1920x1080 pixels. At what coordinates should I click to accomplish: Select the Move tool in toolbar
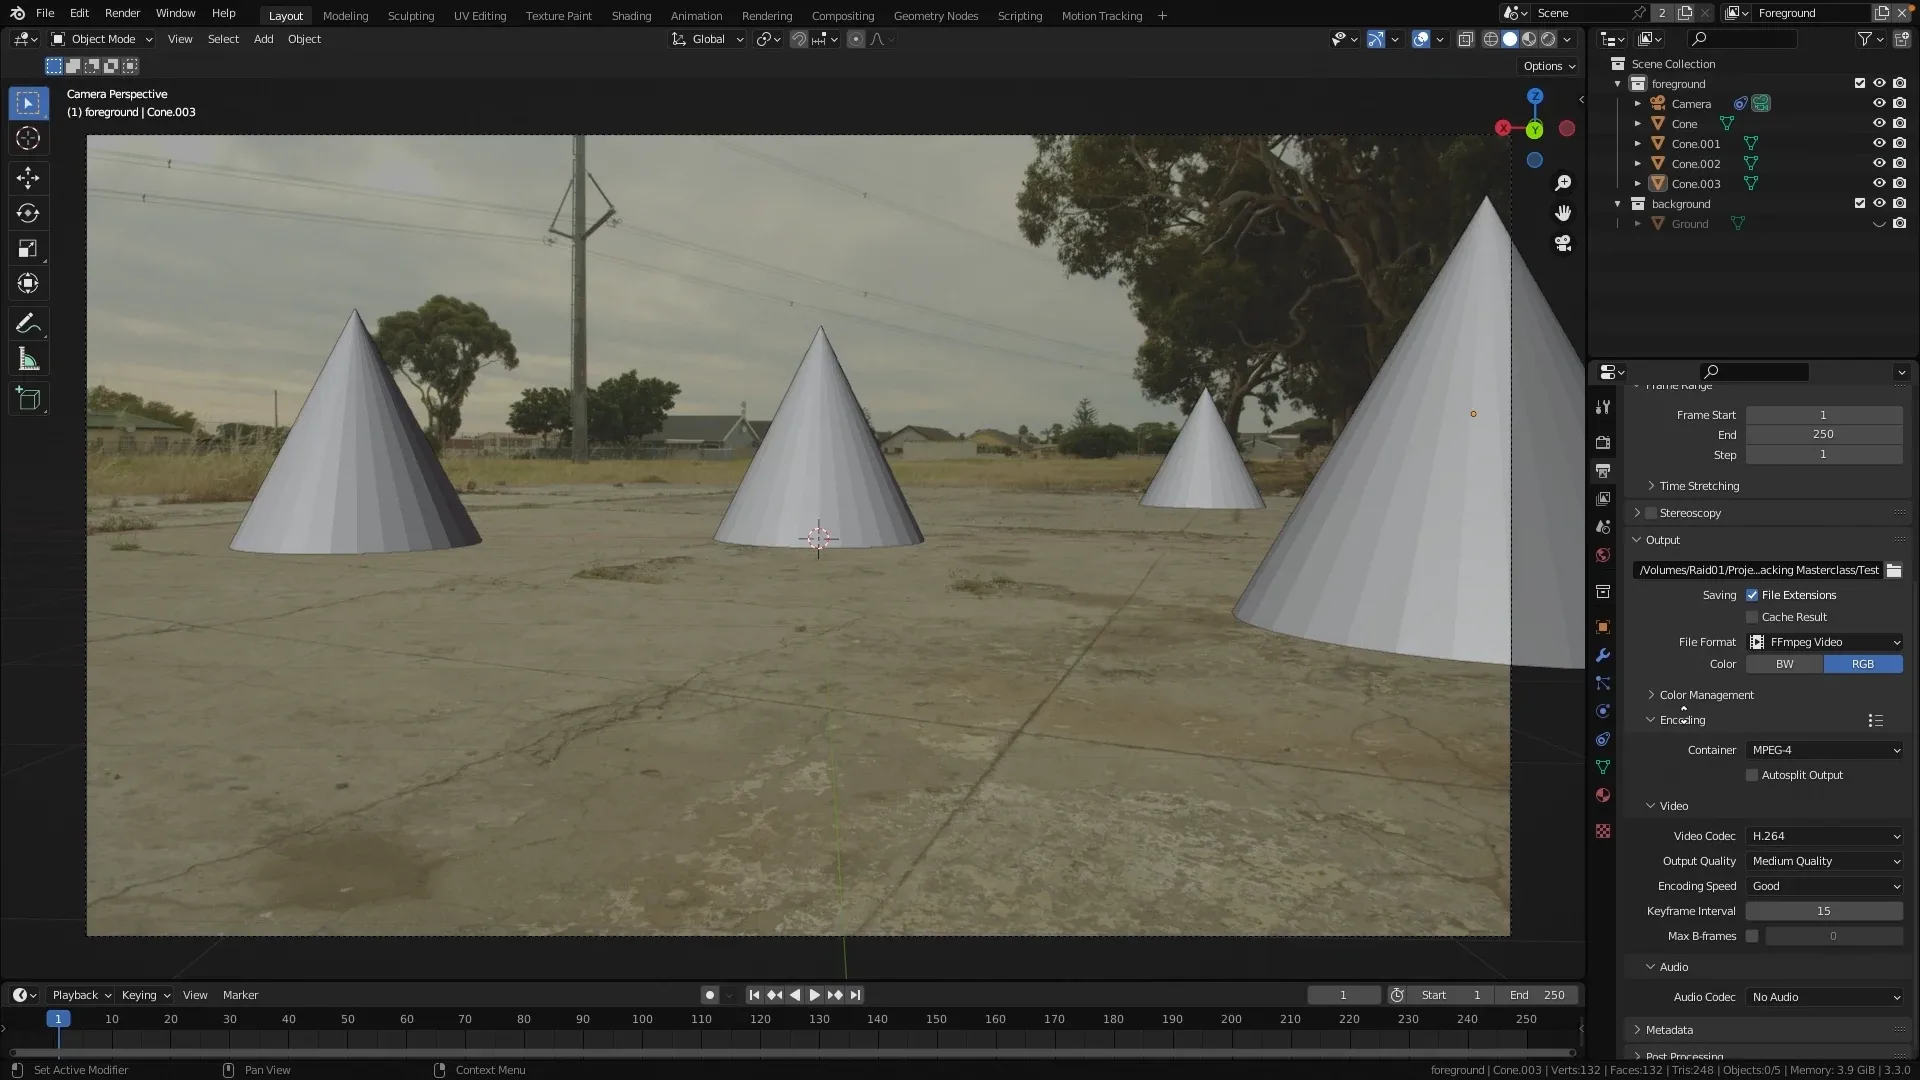28,174
